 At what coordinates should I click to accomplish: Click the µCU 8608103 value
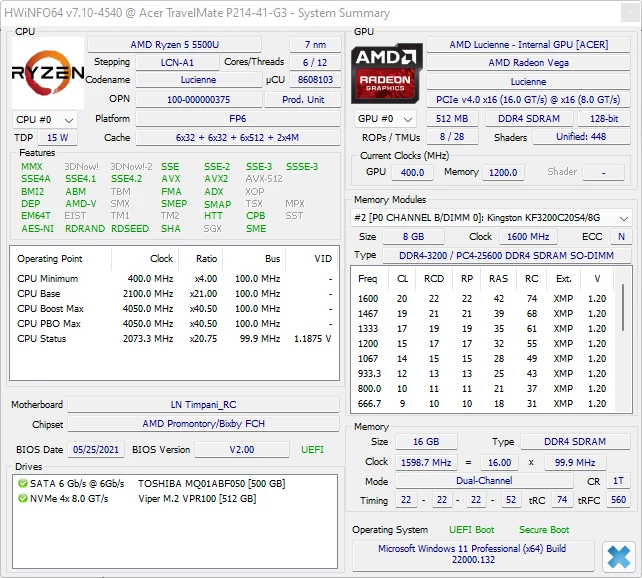[x=315, y=79]
